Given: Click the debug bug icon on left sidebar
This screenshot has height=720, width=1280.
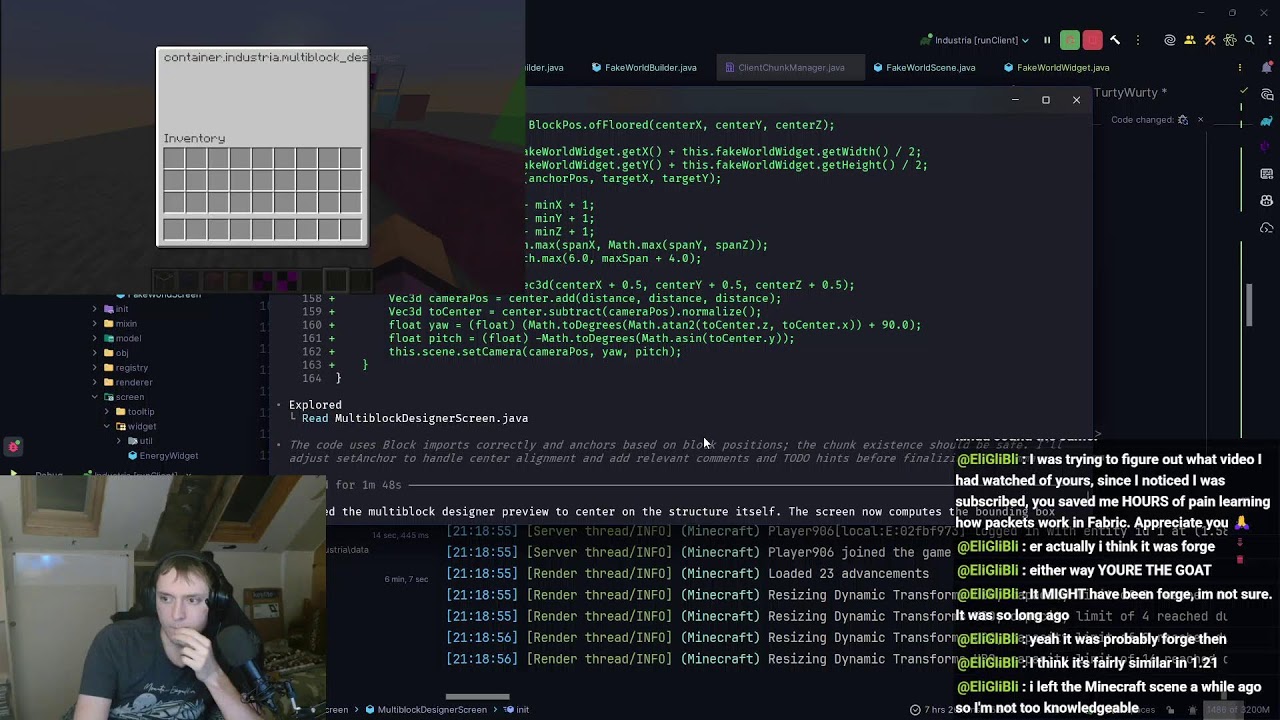Looking at the screenshot, I should (x=14, y=447).
